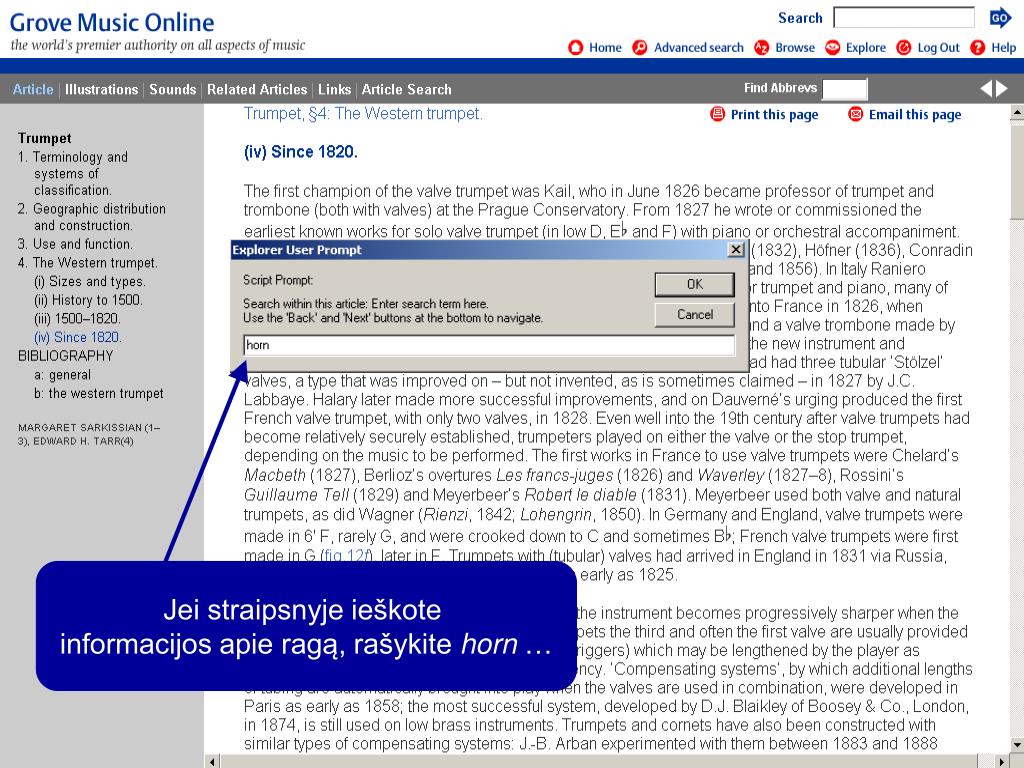Click the Print this page link
This screenshot has width=1024, height=768.
click(x=774, y=115)
